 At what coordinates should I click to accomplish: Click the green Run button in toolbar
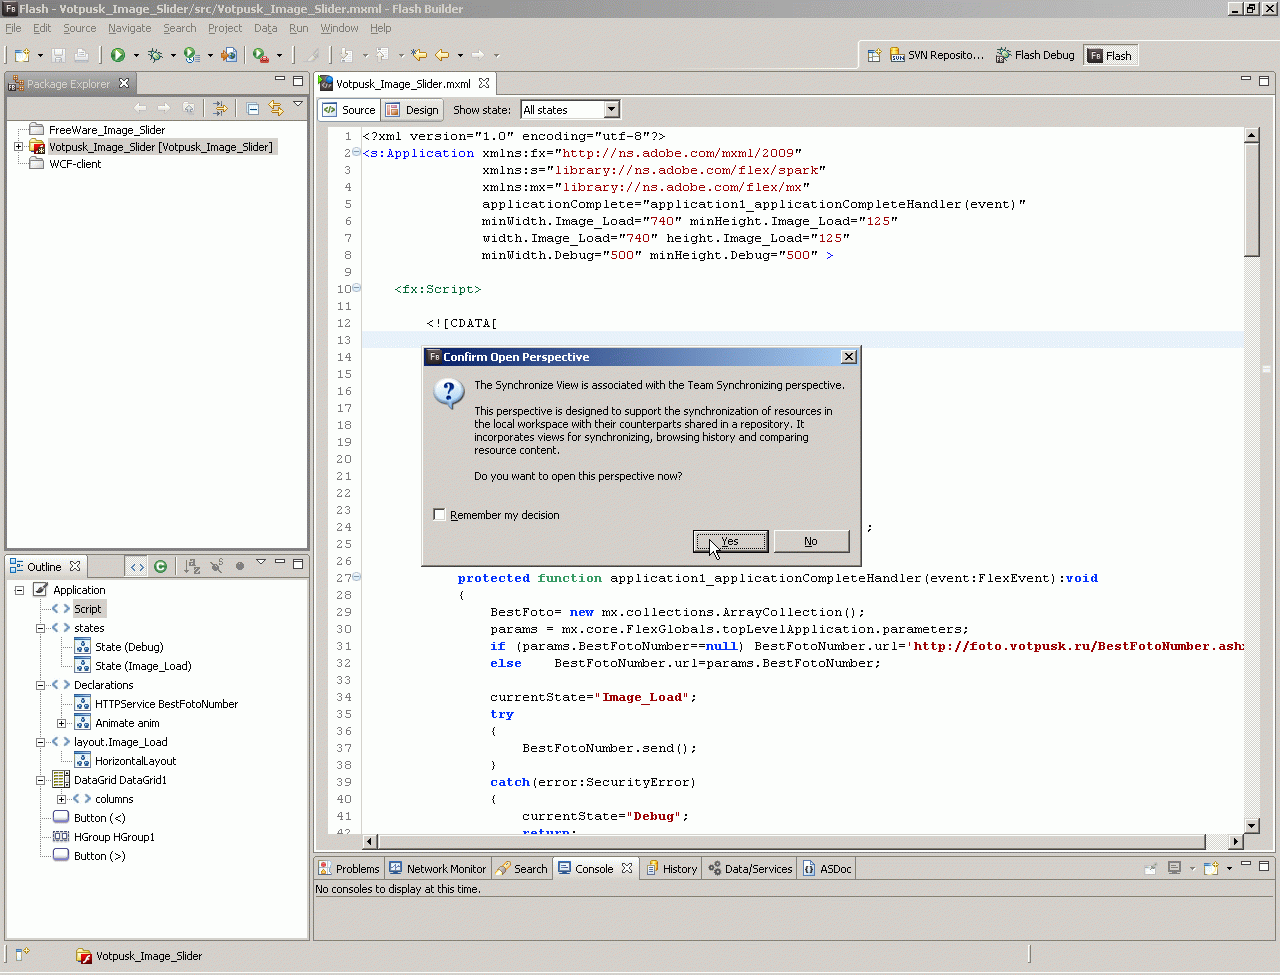coord(118,55)
